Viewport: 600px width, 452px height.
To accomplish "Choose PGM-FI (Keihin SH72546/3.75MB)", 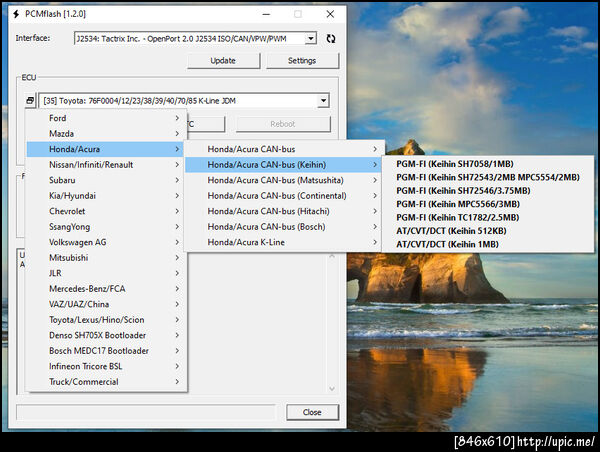I will click(488, 191).
